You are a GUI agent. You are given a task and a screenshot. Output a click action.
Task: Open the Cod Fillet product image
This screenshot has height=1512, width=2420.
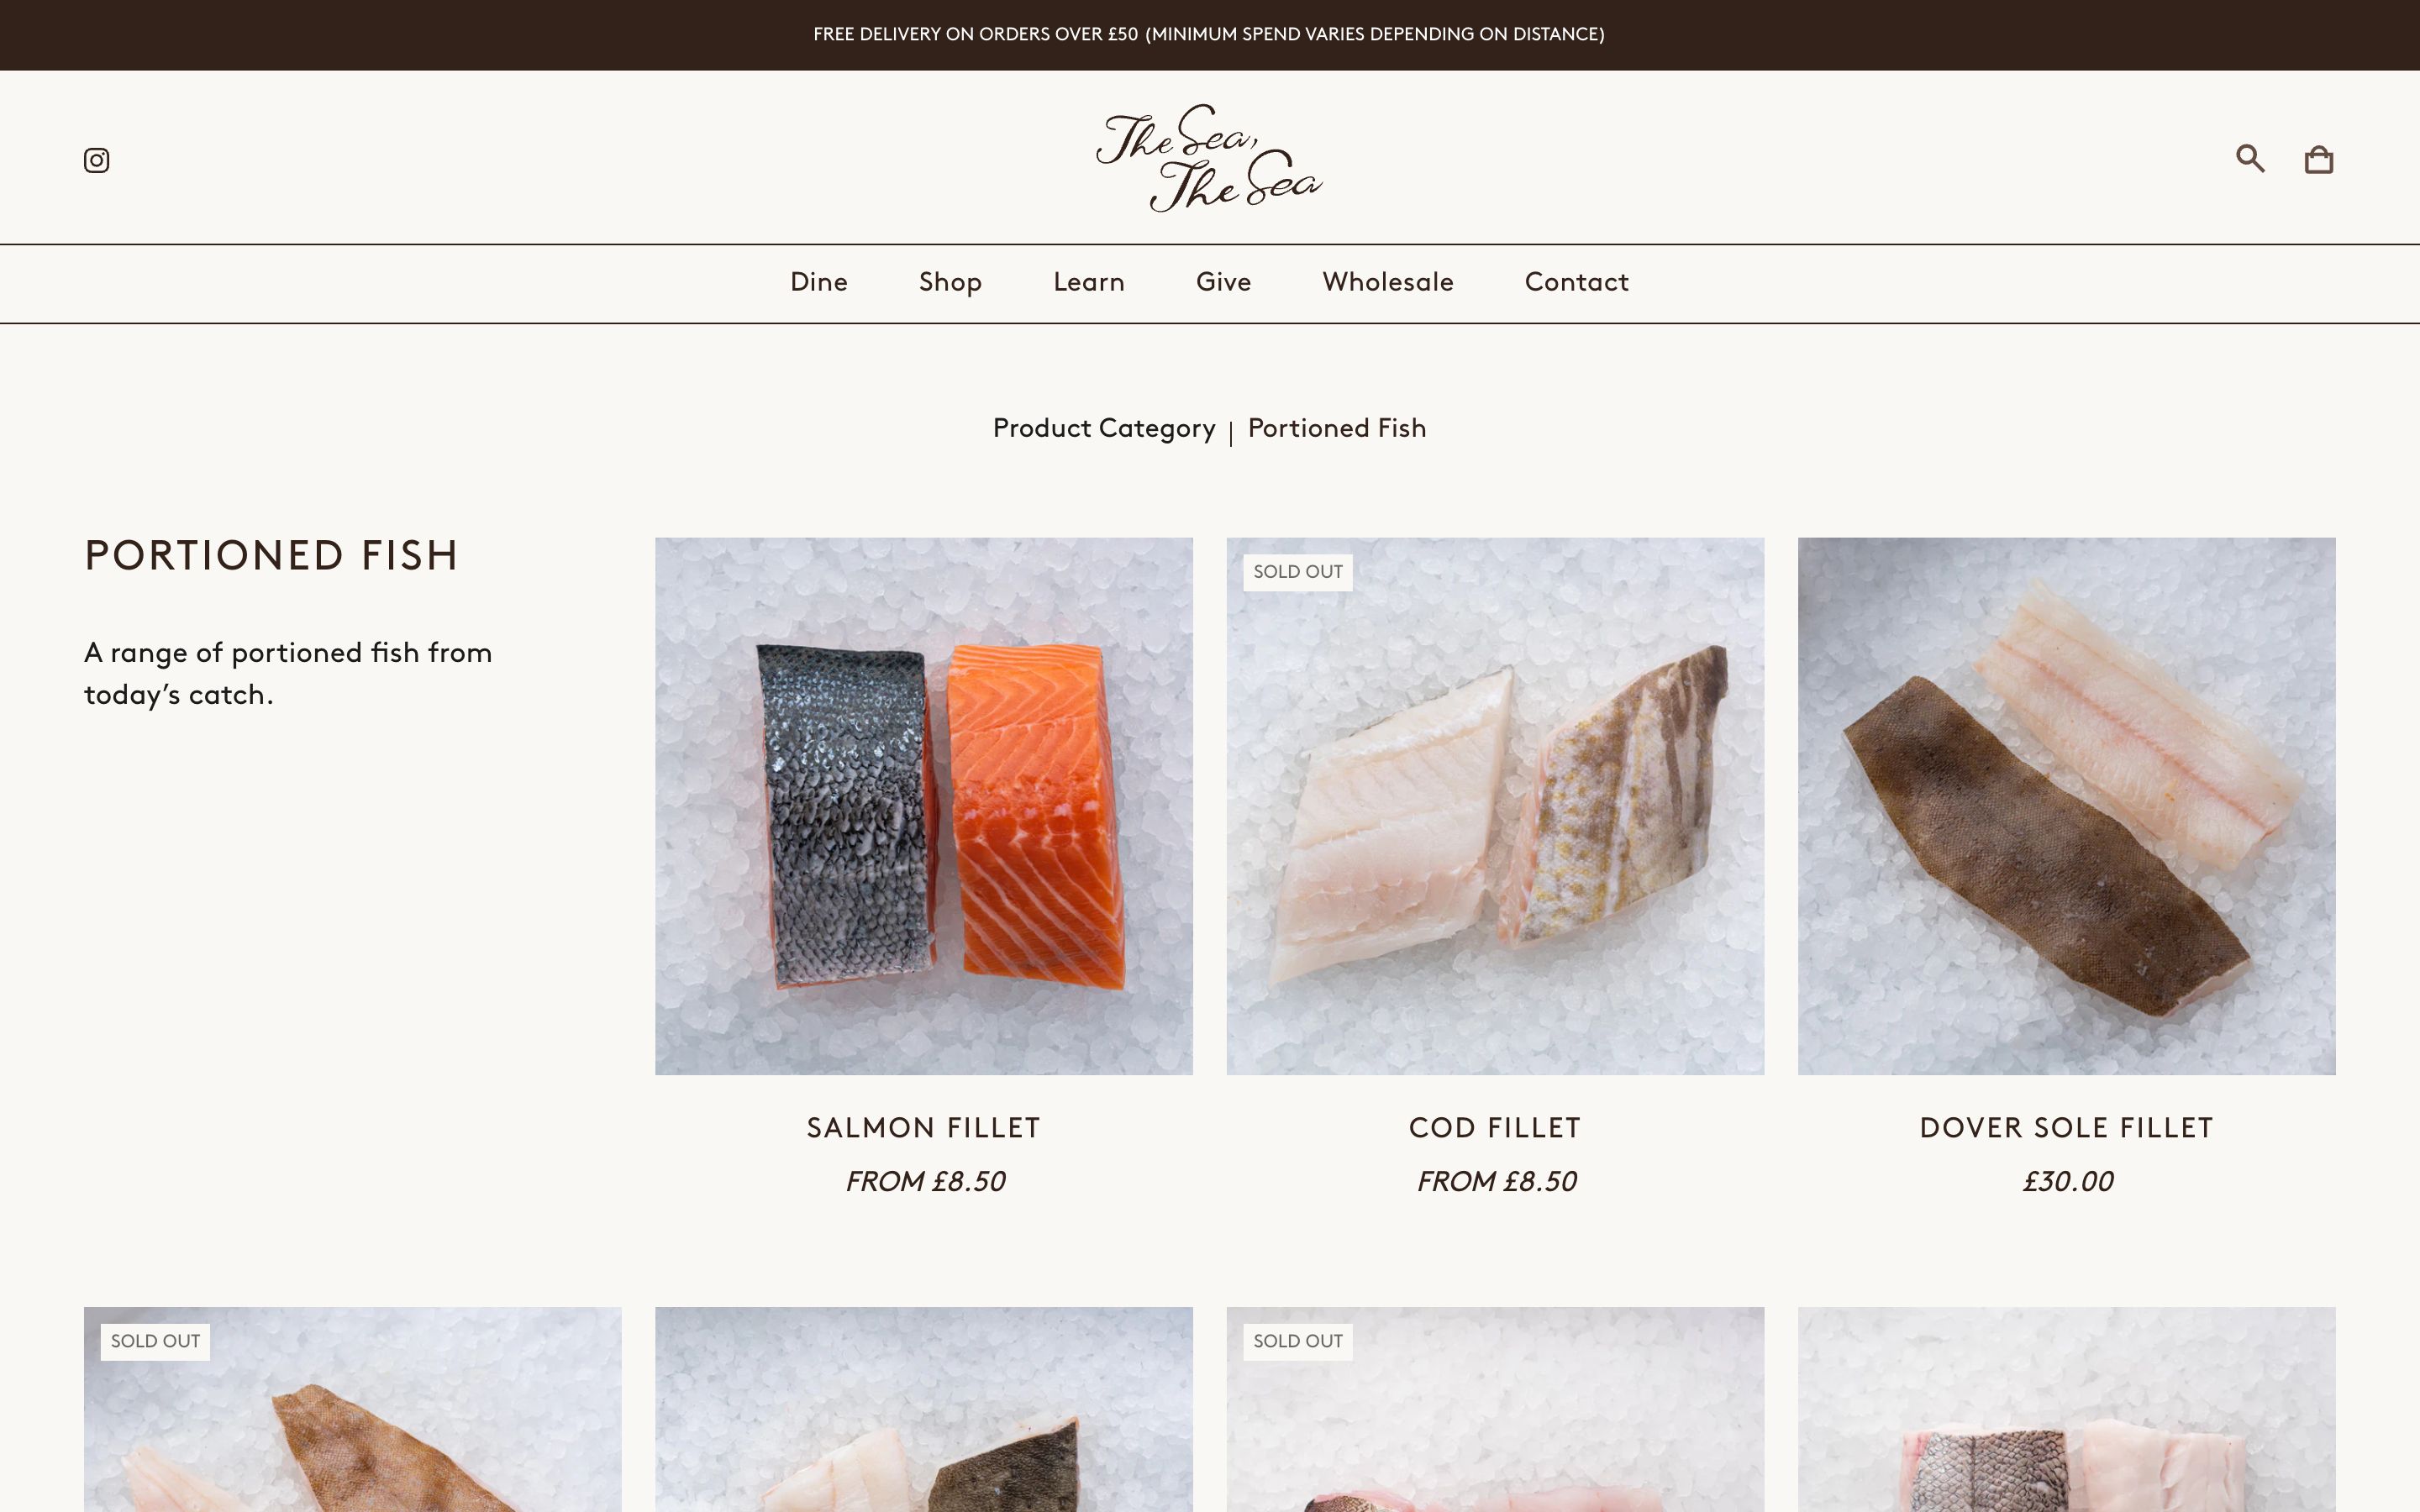[1495, 806]
